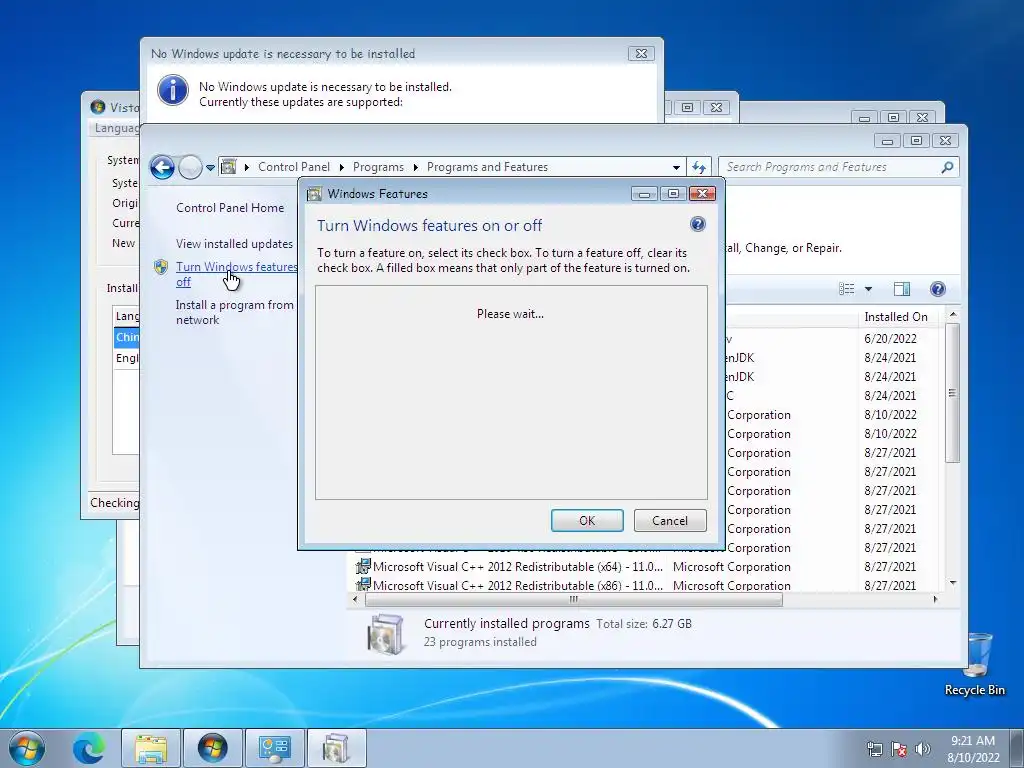
Task: Sort by Installed On column header
Action: click(896, 317)
